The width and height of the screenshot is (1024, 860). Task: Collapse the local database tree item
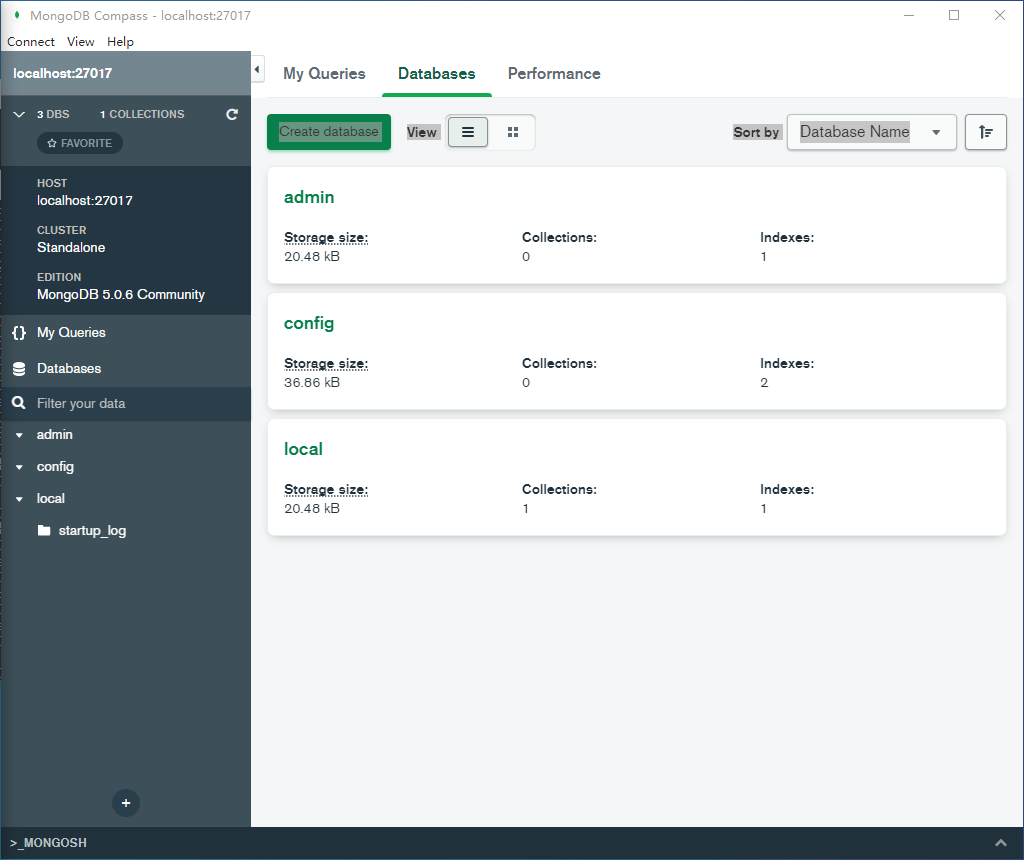pyautogui.click(x=19, y=499)
